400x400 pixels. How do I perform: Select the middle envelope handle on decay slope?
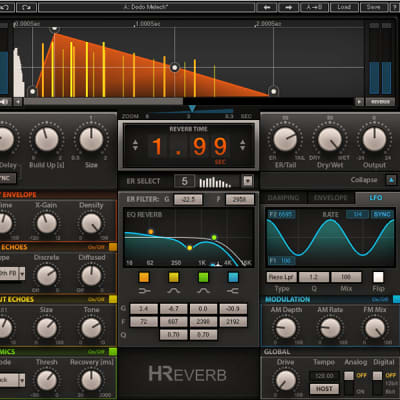tap(175, 68)
